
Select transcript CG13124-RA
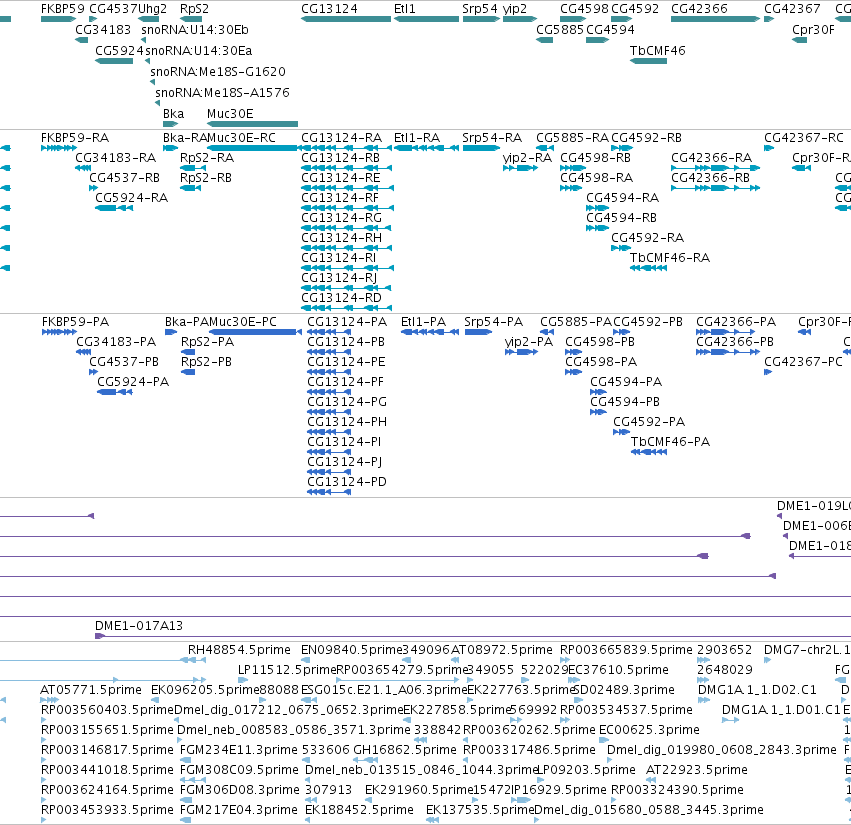[x=341, y=138]
